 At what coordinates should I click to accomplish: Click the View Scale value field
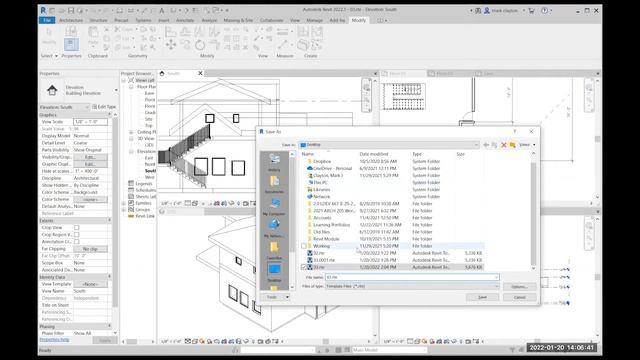point(90,122)
